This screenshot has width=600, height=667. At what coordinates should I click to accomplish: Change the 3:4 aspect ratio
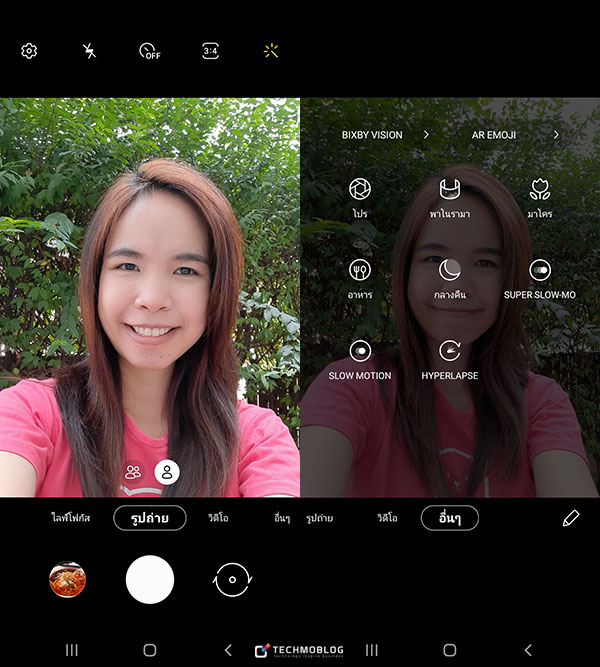click(x=210, y=51)
